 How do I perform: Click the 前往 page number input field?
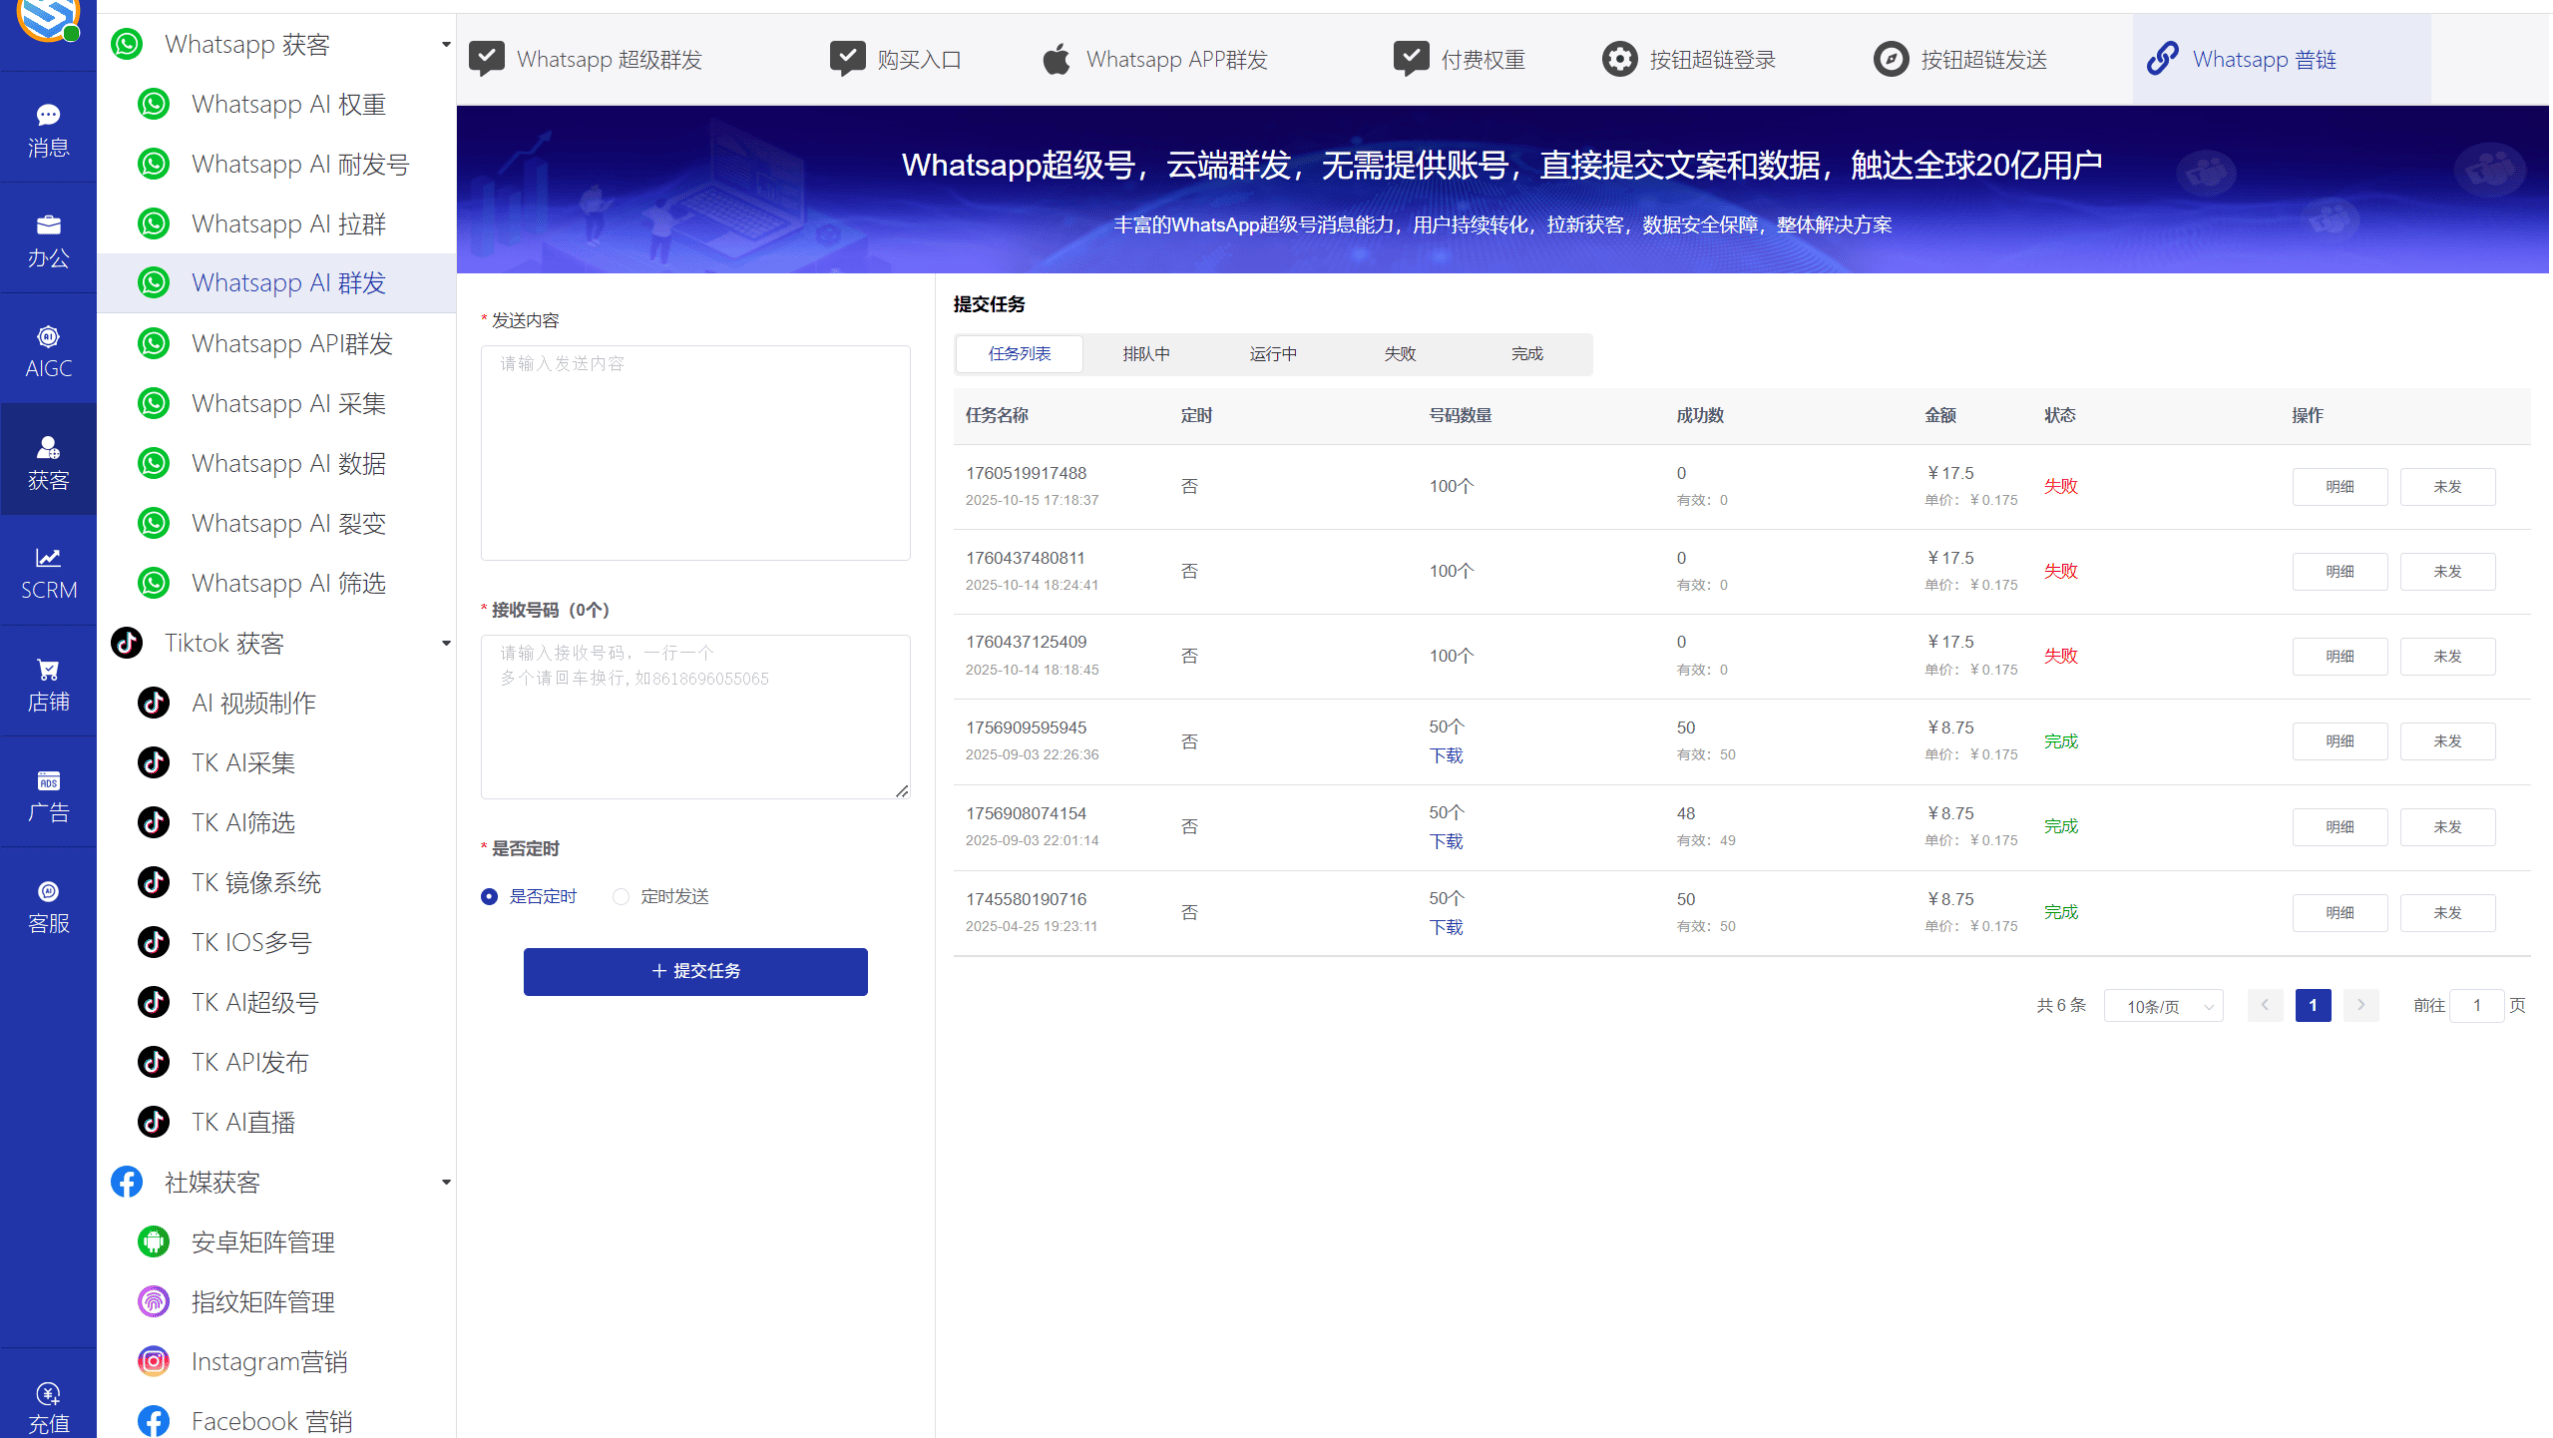pos(2477,1006)
